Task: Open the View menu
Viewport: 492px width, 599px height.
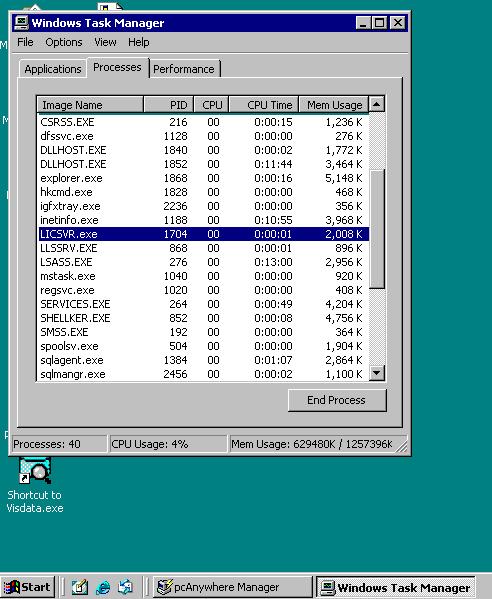Action: click(x=105, y=42)
